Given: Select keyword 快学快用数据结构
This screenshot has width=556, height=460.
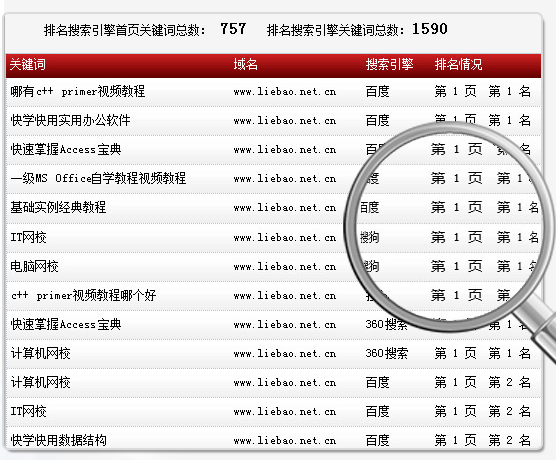Looking at the screenshot, I should pyautogui.click(x=59, y=440).
